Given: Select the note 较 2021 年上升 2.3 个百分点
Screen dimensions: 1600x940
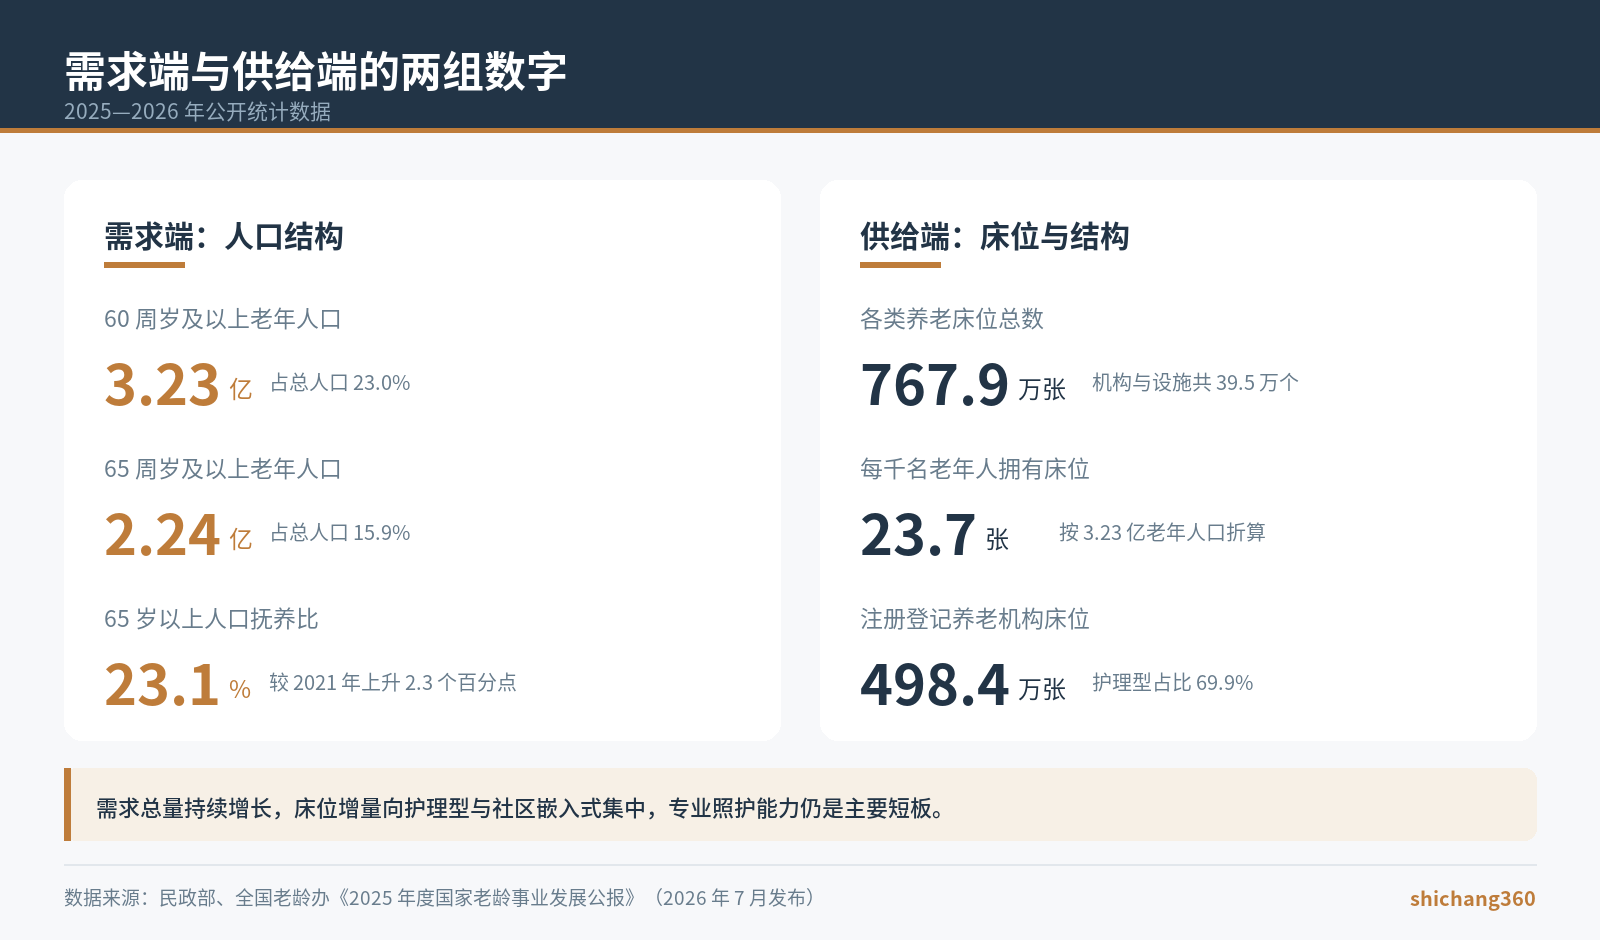Looking at the screenshot, I should pos(393,683).
